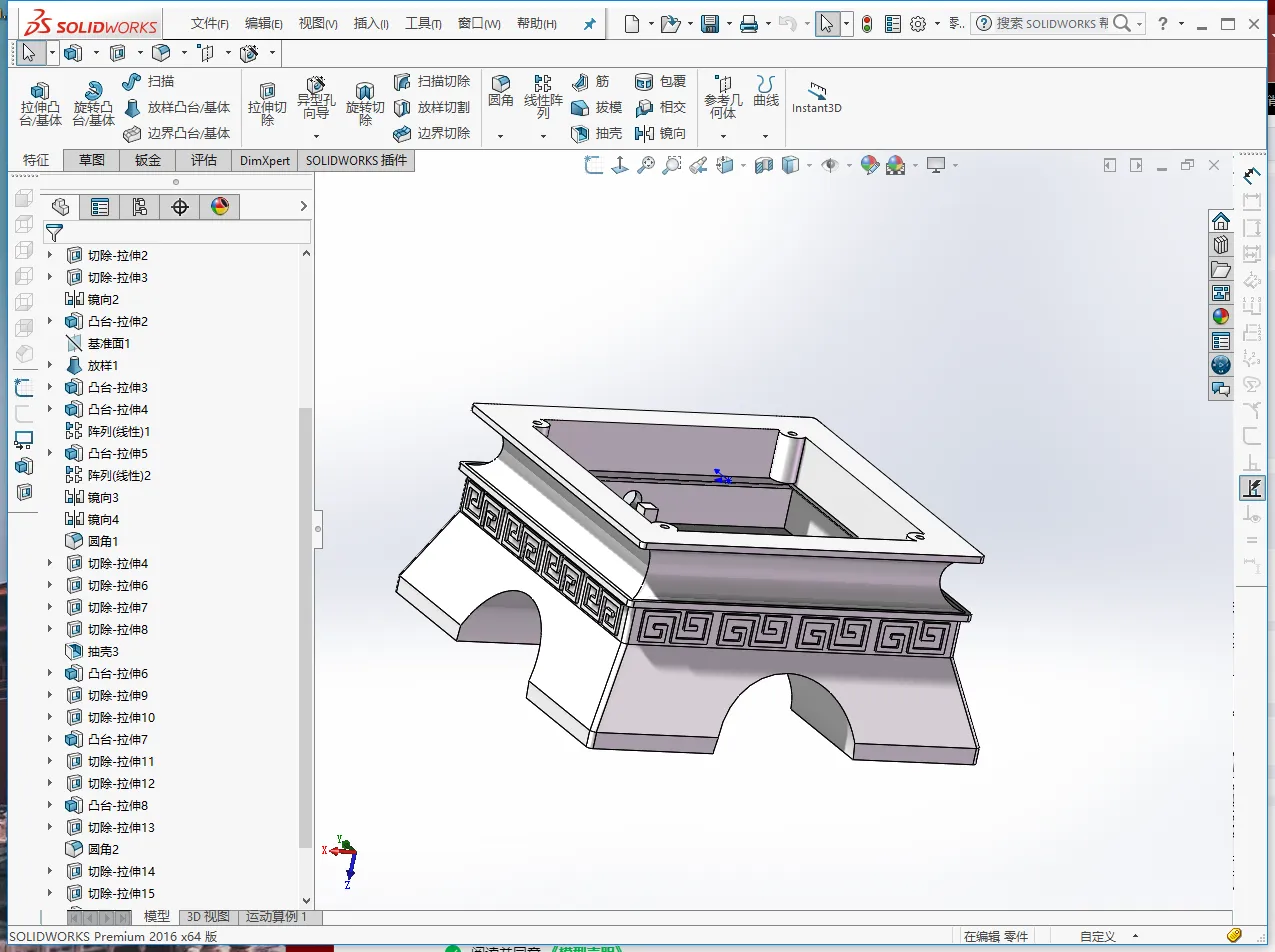Switch to the SOLIDWORKS 插件 tab
The width and height of the screenshot is (1275, 952).
(x=357, y=160)
